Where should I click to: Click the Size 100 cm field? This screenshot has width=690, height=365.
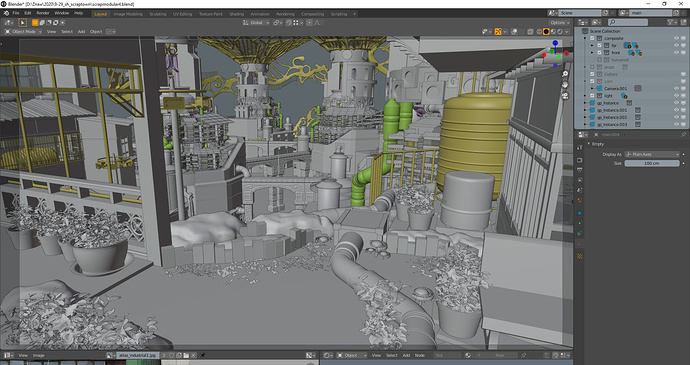[652, 163]
